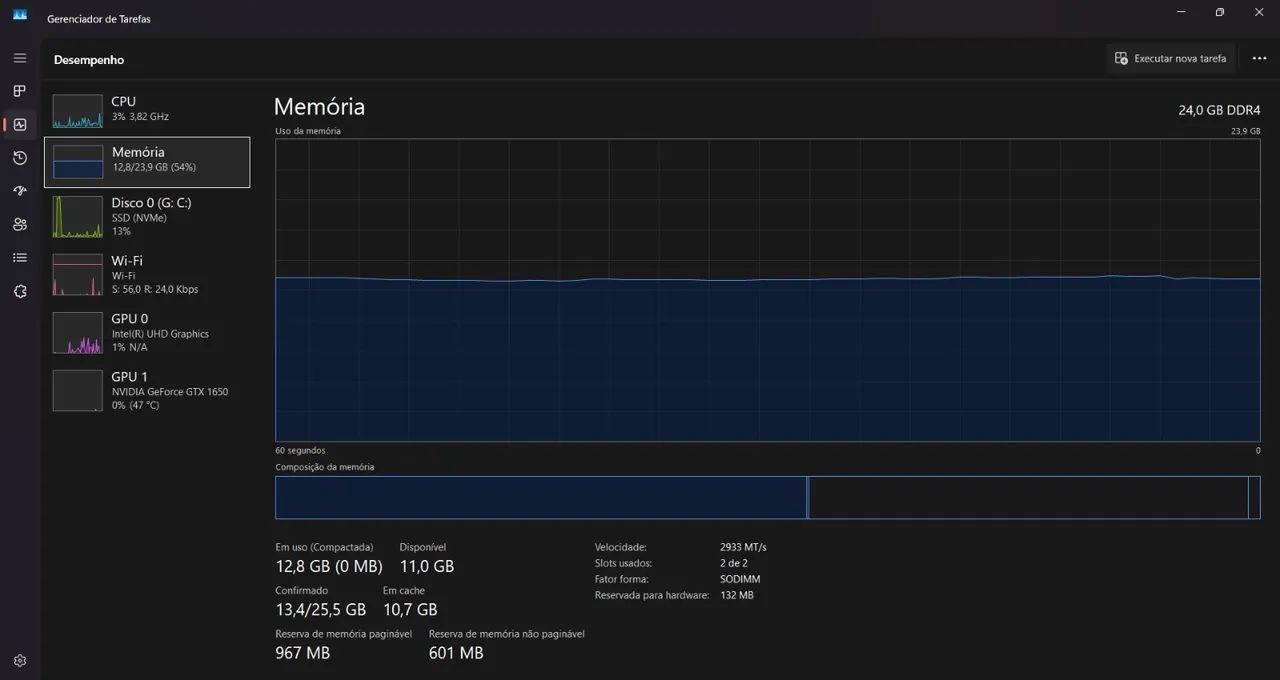Click the 132 MB hardware reserved value

737,595
